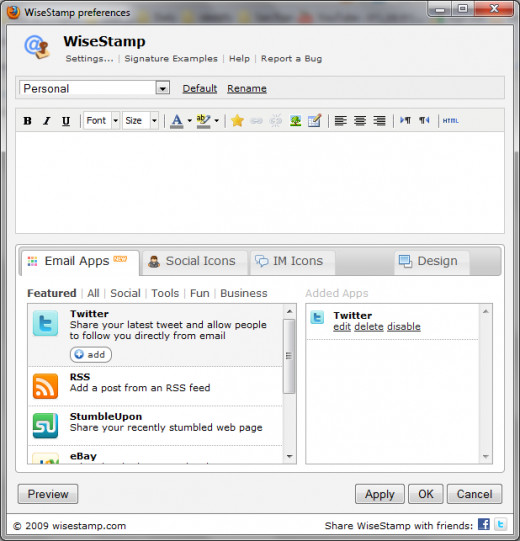This screenshot has width=520, height=541.
Task: Set right-to-left text direction
Action: pyautogui.click(x=424, y=120)
